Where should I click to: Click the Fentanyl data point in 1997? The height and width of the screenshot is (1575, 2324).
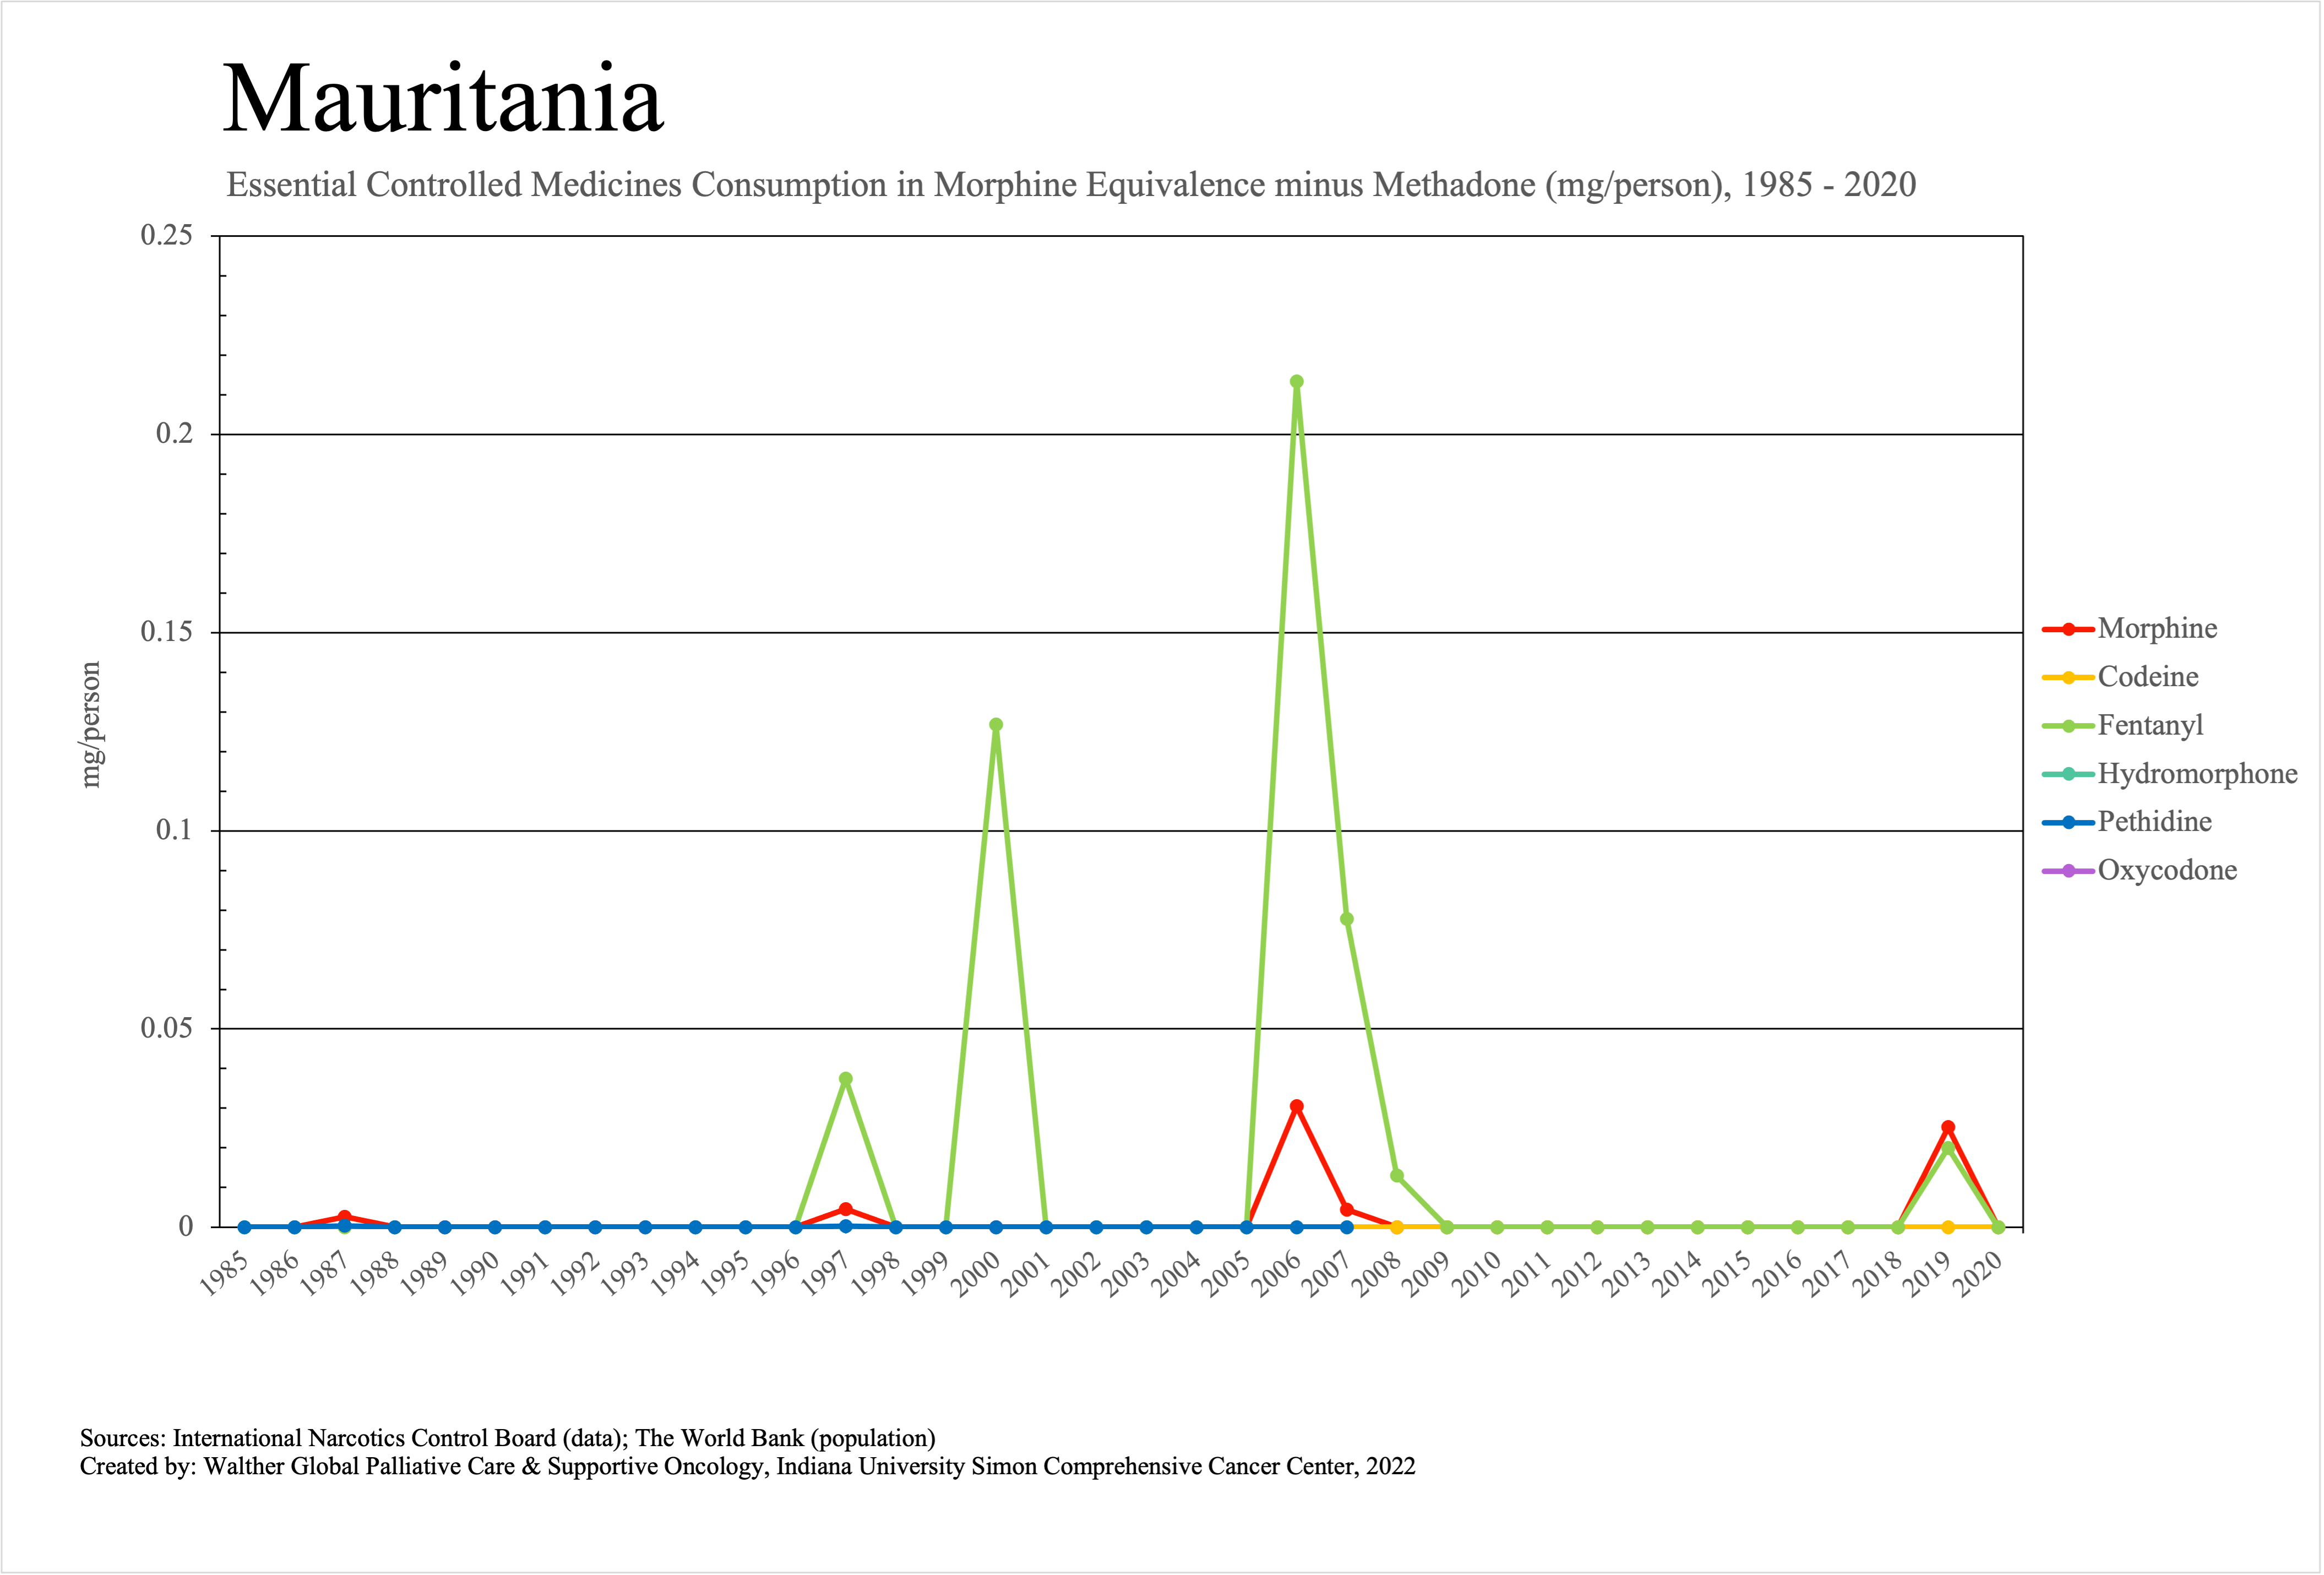click(846, 1079)
